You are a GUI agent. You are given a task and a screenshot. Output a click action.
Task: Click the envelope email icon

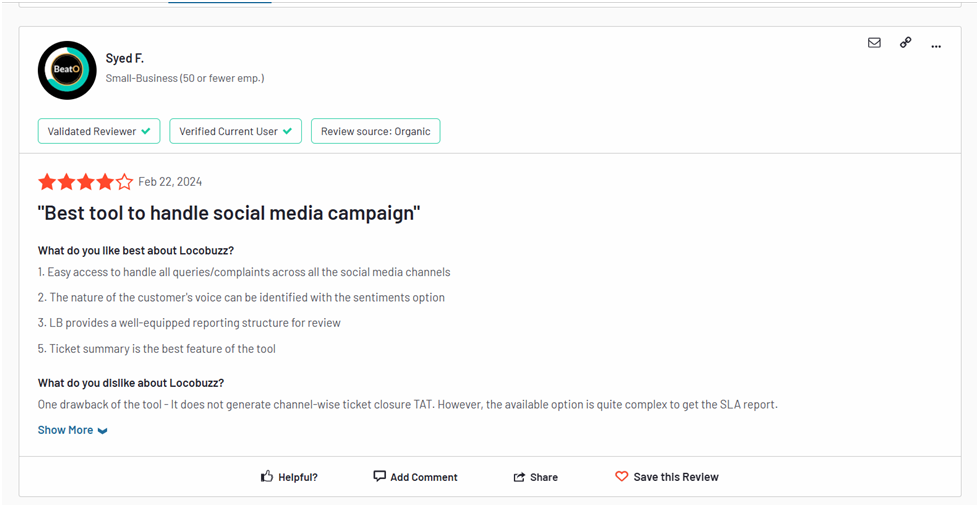coord(874,42)
